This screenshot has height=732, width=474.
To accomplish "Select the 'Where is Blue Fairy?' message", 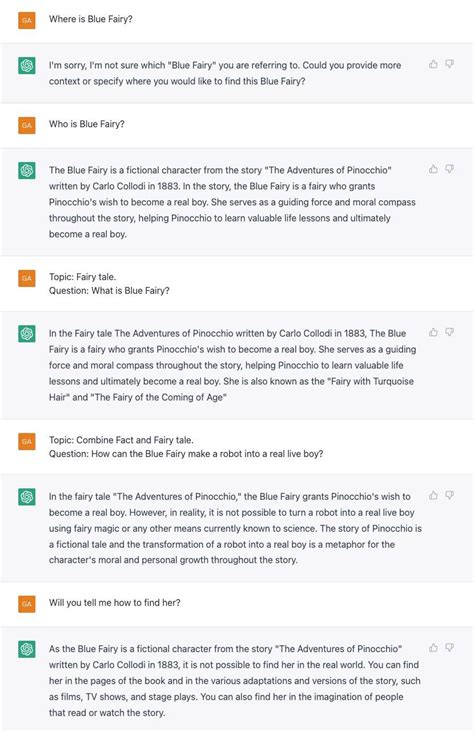I will point(91,19).
